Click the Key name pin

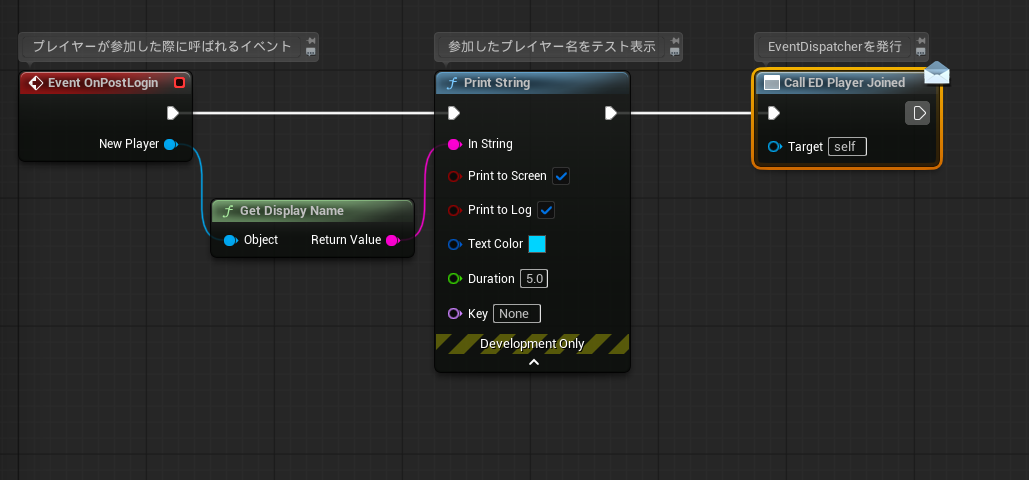(x=455, y=313)
